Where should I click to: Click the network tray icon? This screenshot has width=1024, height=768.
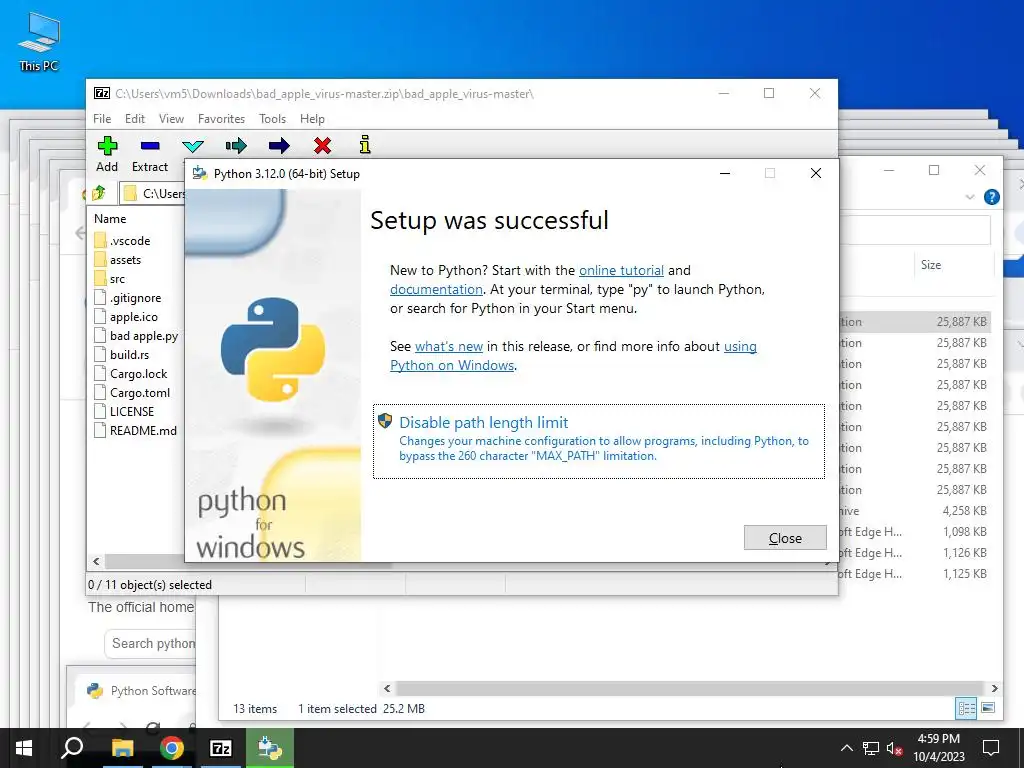click(871, 748)
